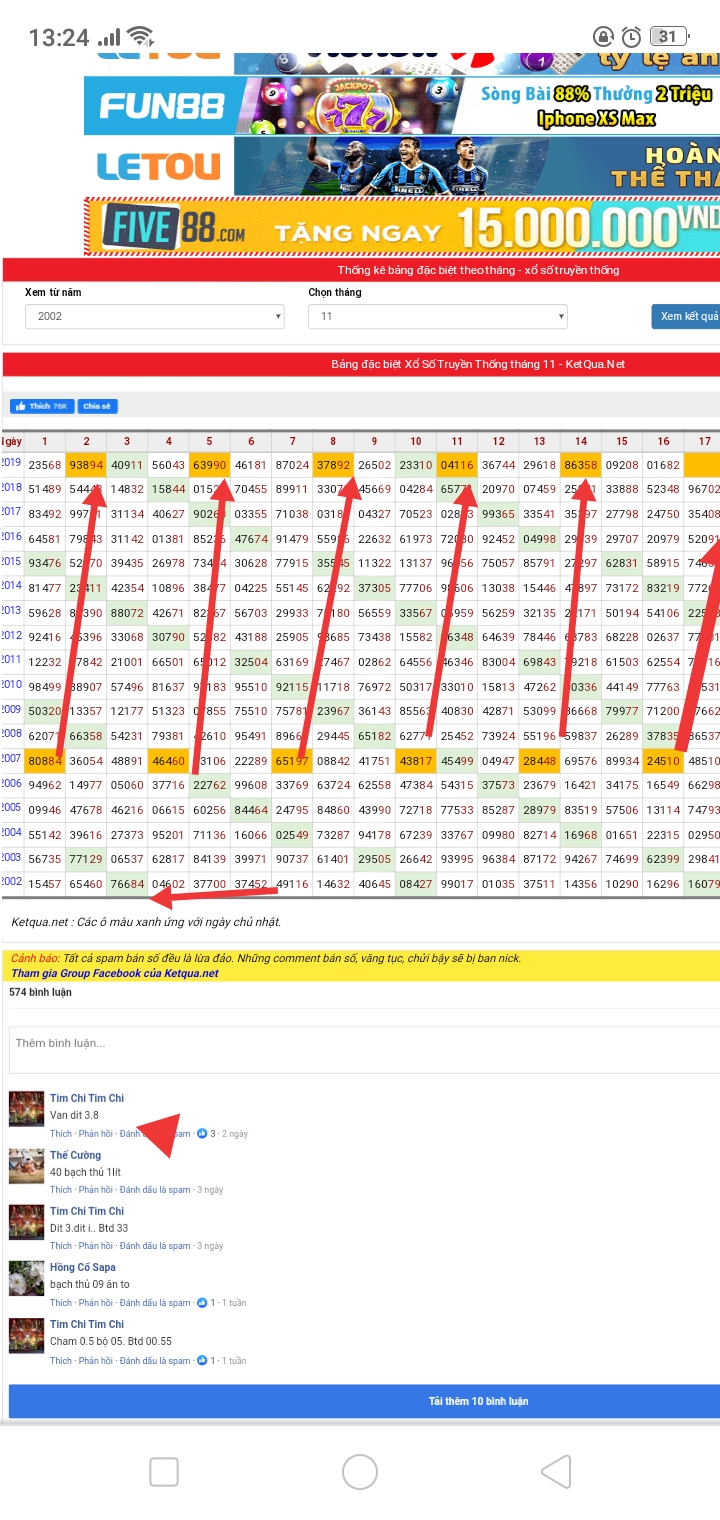Open the 'Xem từ năm' year dropdown
Screen dimensions: 720x1520
pyautogui.click(x=154, y=316)
